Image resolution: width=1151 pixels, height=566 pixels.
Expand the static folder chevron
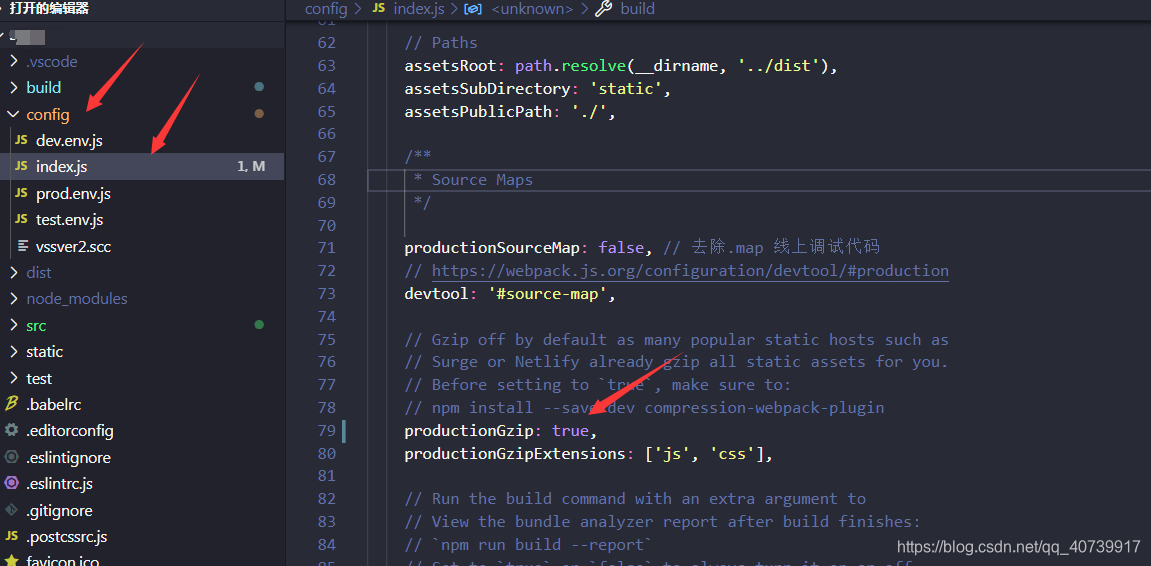13,352
